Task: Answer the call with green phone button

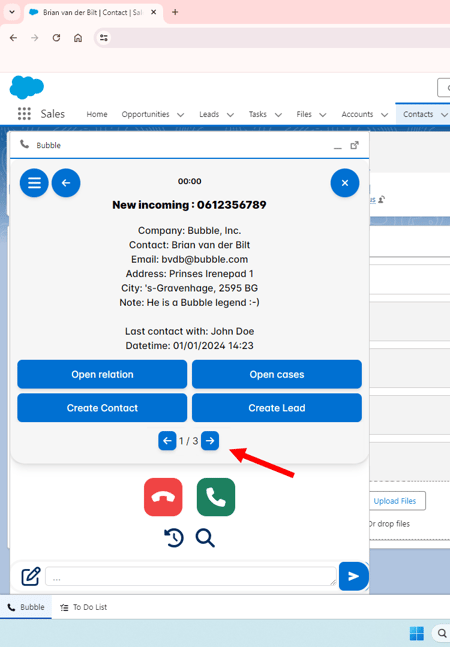Action: (216, 497)
